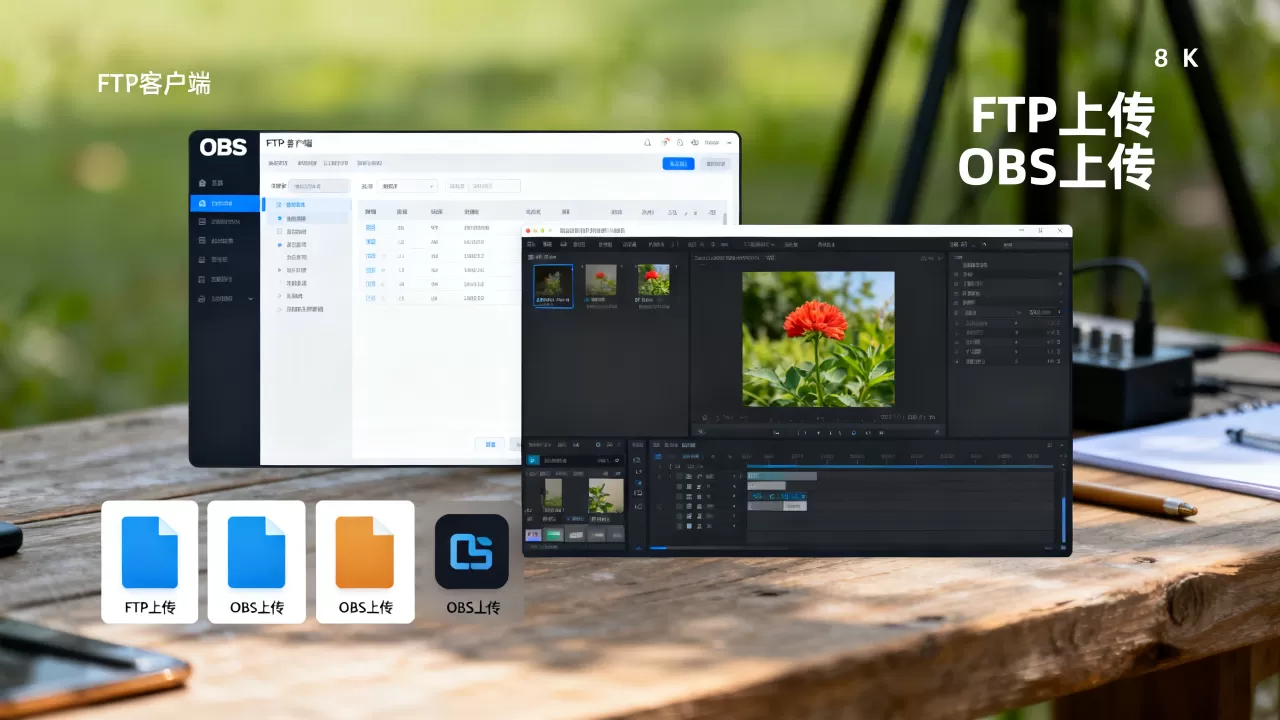
Task: Click the blue button in FTP client header
Action: 678,163
